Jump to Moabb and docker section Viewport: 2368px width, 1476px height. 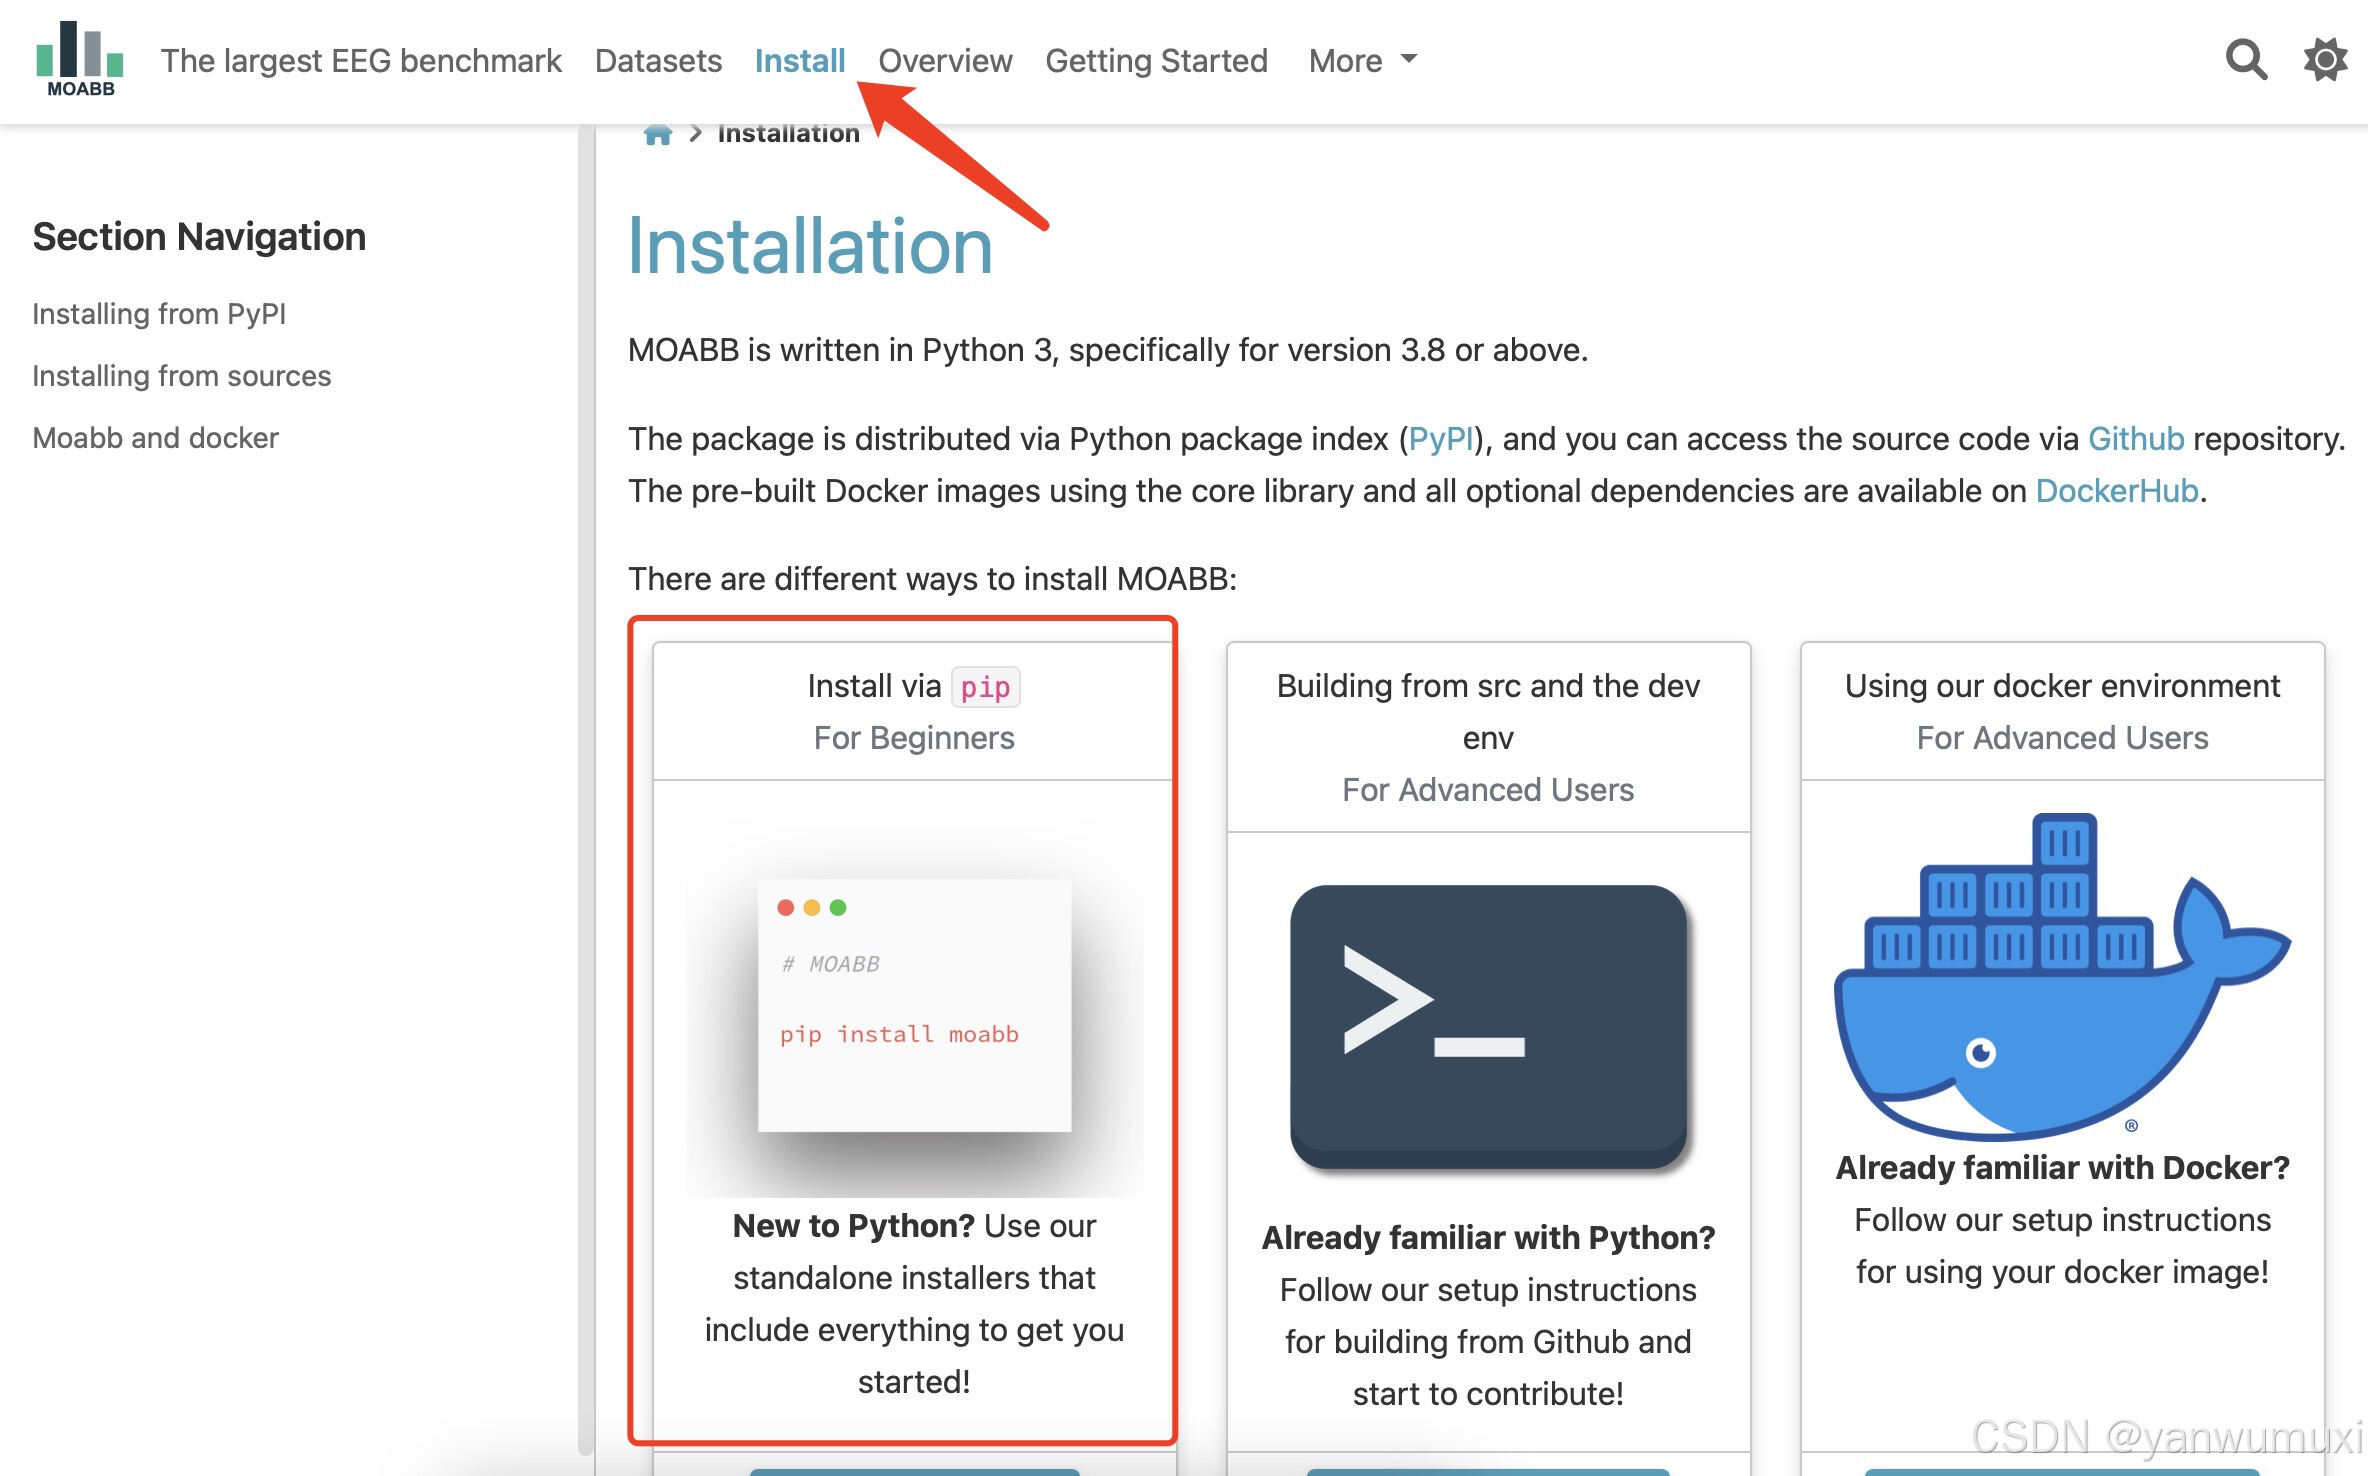coord(155,438)
